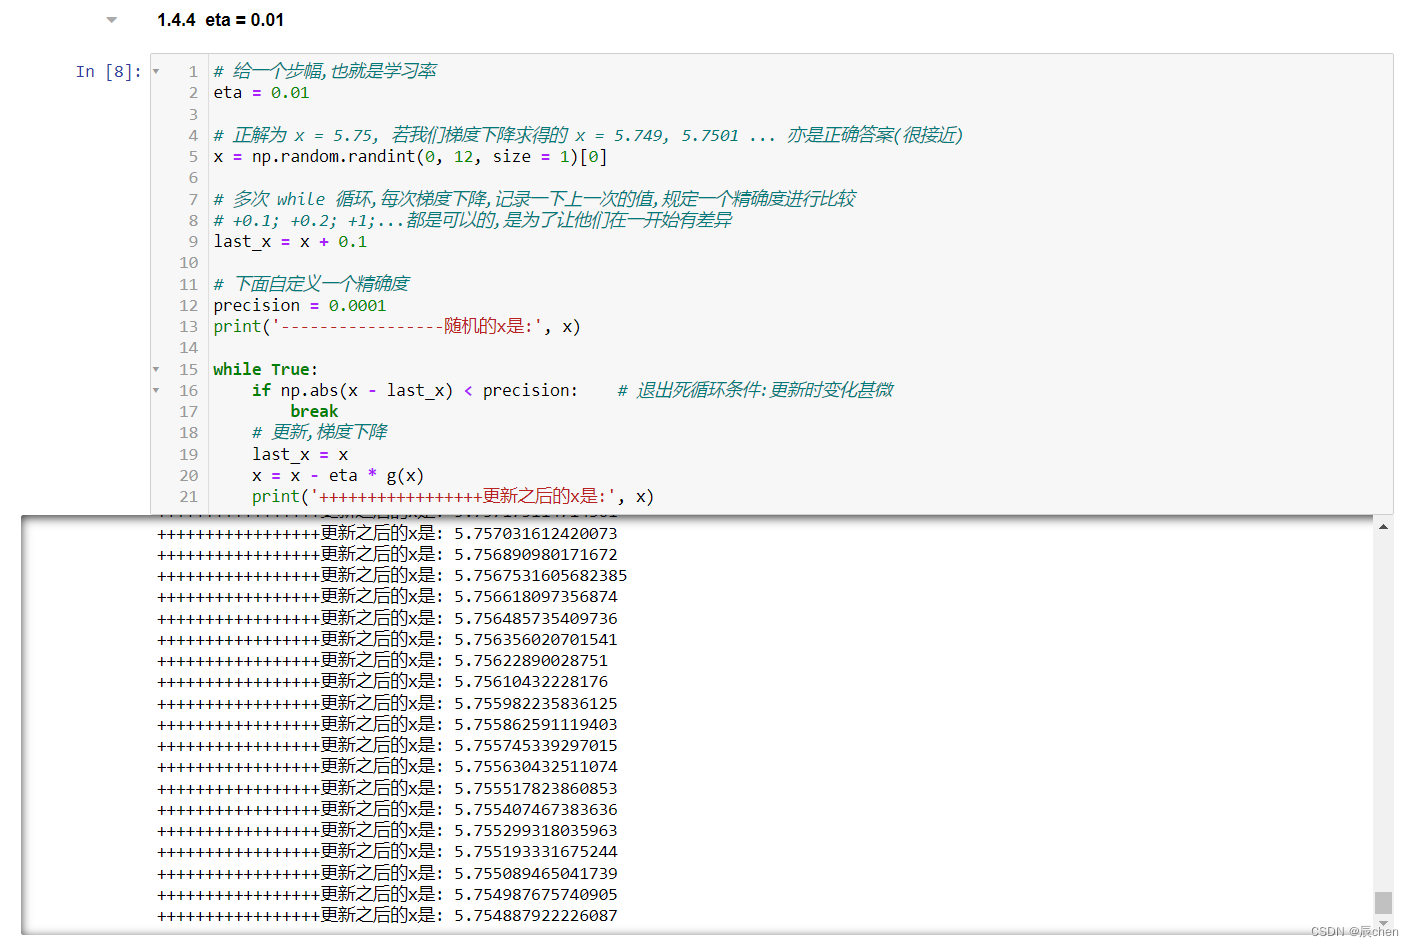Click the heading '1.4.4 eta = 0.01'

click(x=220, y=20)
